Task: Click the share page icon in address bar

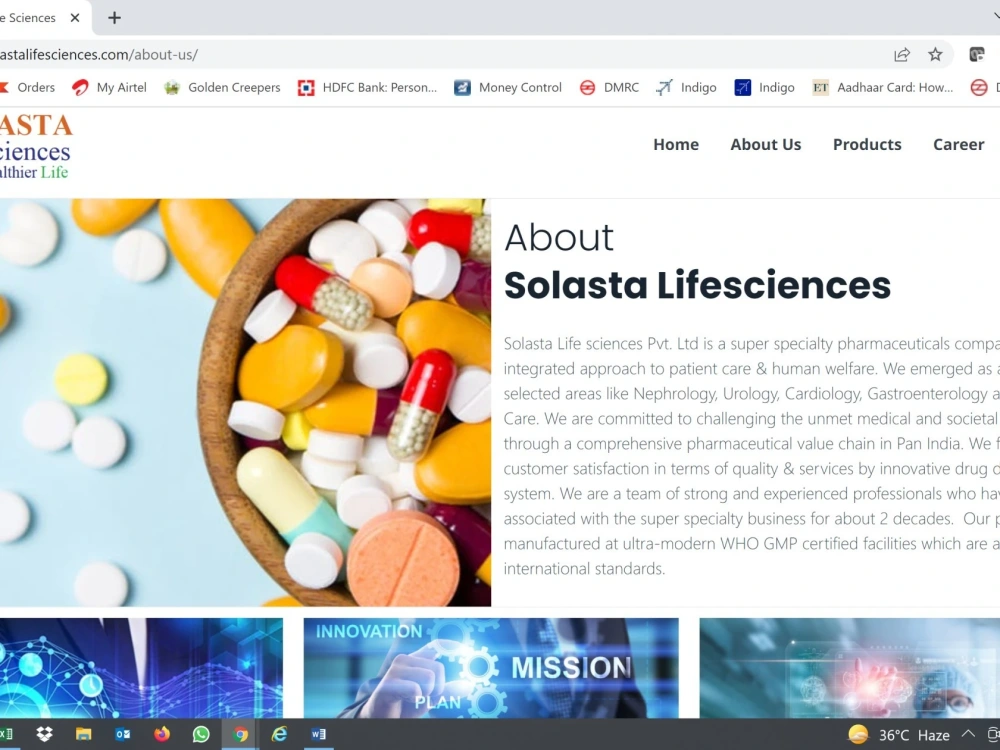Action: tap(902, 55)
